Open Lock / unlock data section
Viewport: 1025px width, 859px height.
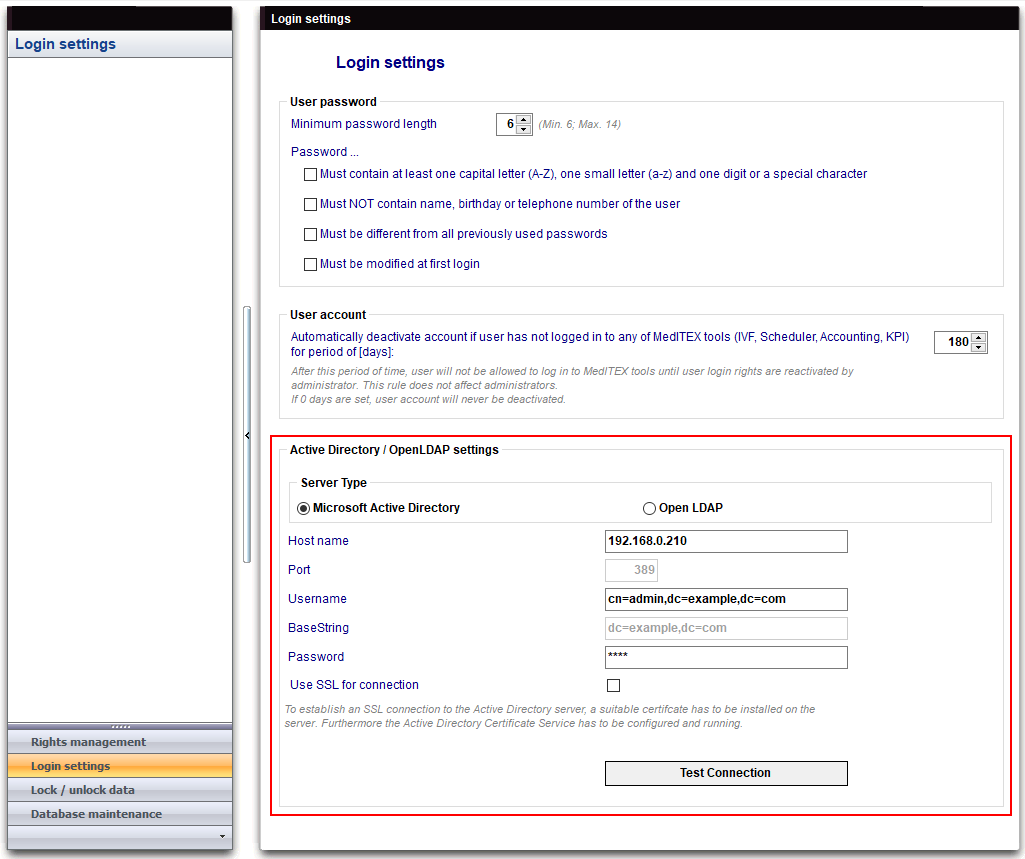120,790
